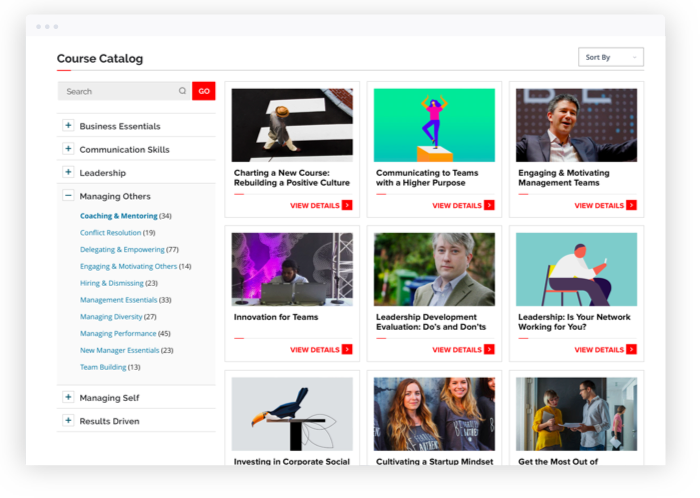View details text for Is Your Network Working
The image size is (700, 498).
click(599, 350)
